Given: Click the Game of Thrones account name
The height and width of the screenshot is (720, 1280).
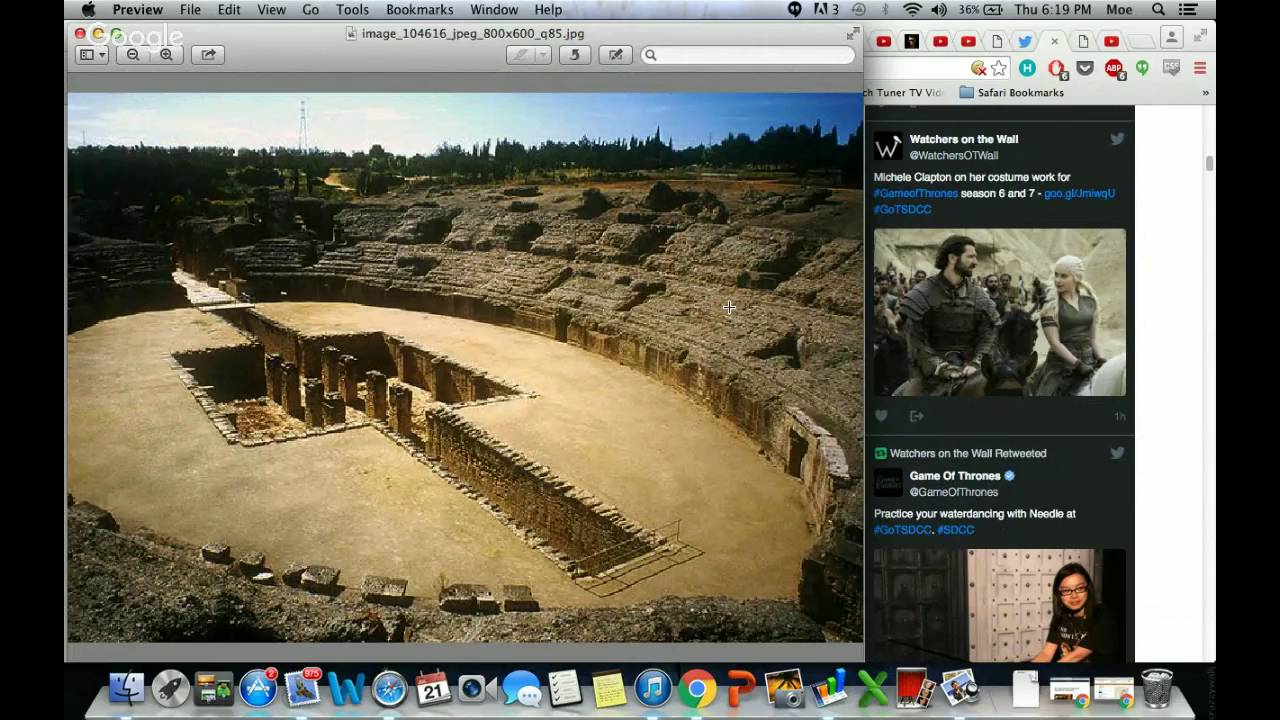Looking at the screenshot, I should [x=955, y=476].
